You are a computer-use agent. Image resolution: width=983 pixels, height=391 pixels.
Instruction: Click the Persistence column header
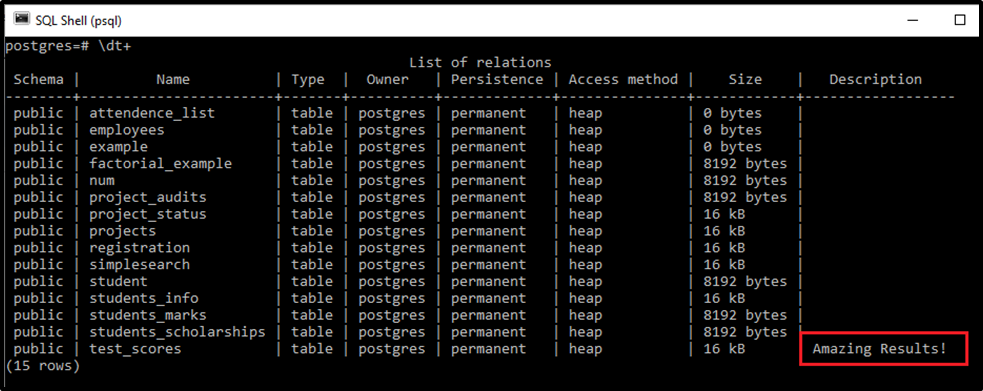coord(497,80)
